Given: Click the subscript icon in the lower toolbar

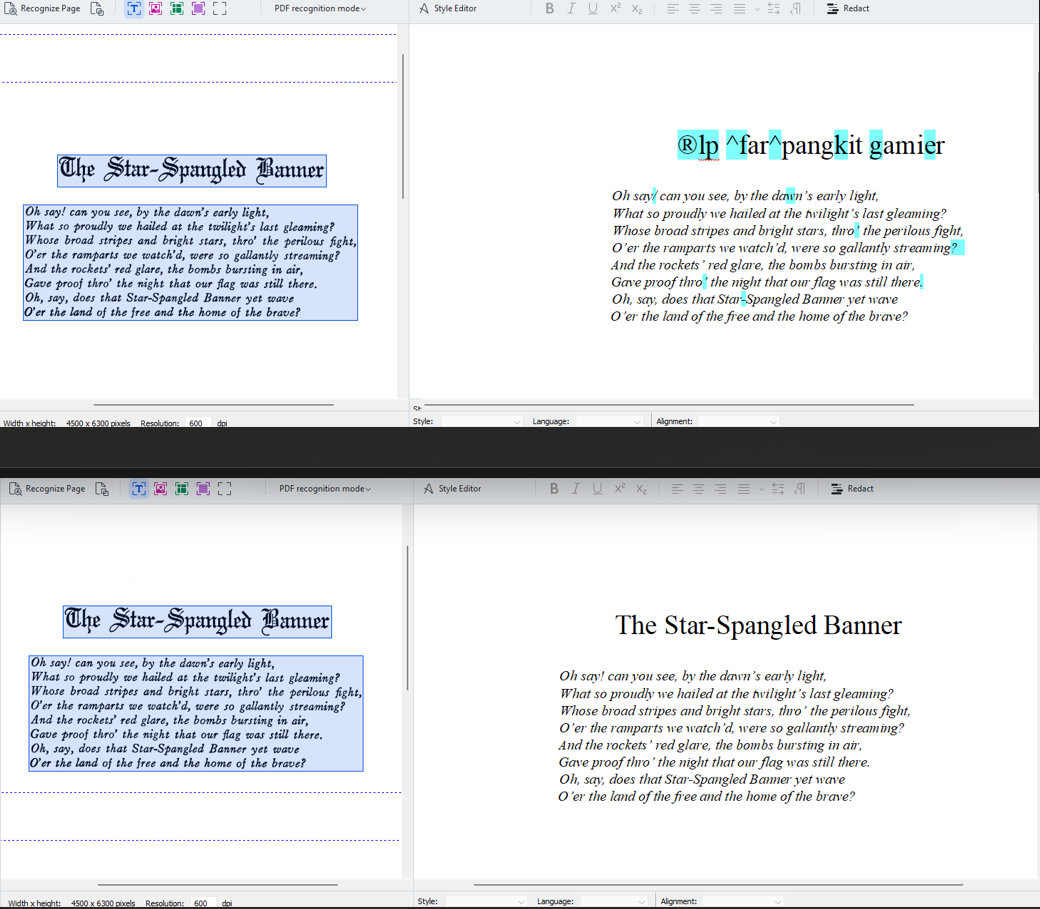Looking at the screenshot, I should (641, 489).
